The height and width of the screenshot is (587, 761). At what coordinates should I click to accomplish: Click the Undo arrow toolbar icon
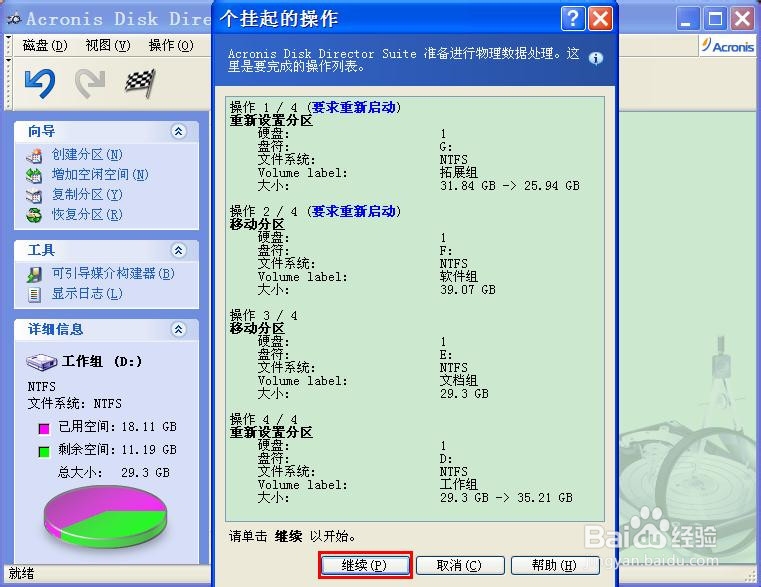40,84
